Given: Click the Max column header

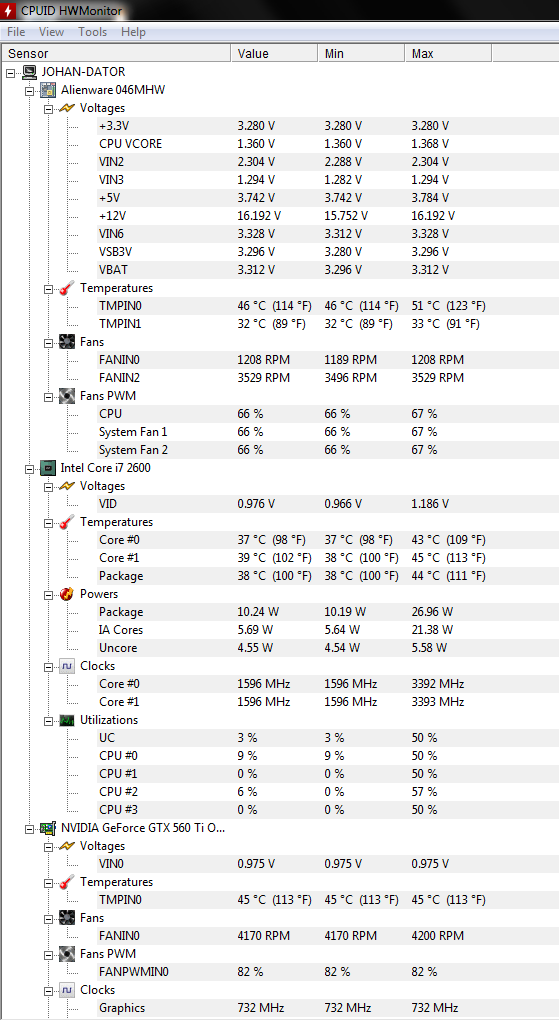Looking at the screenshot, I should (x=448, y=53).
